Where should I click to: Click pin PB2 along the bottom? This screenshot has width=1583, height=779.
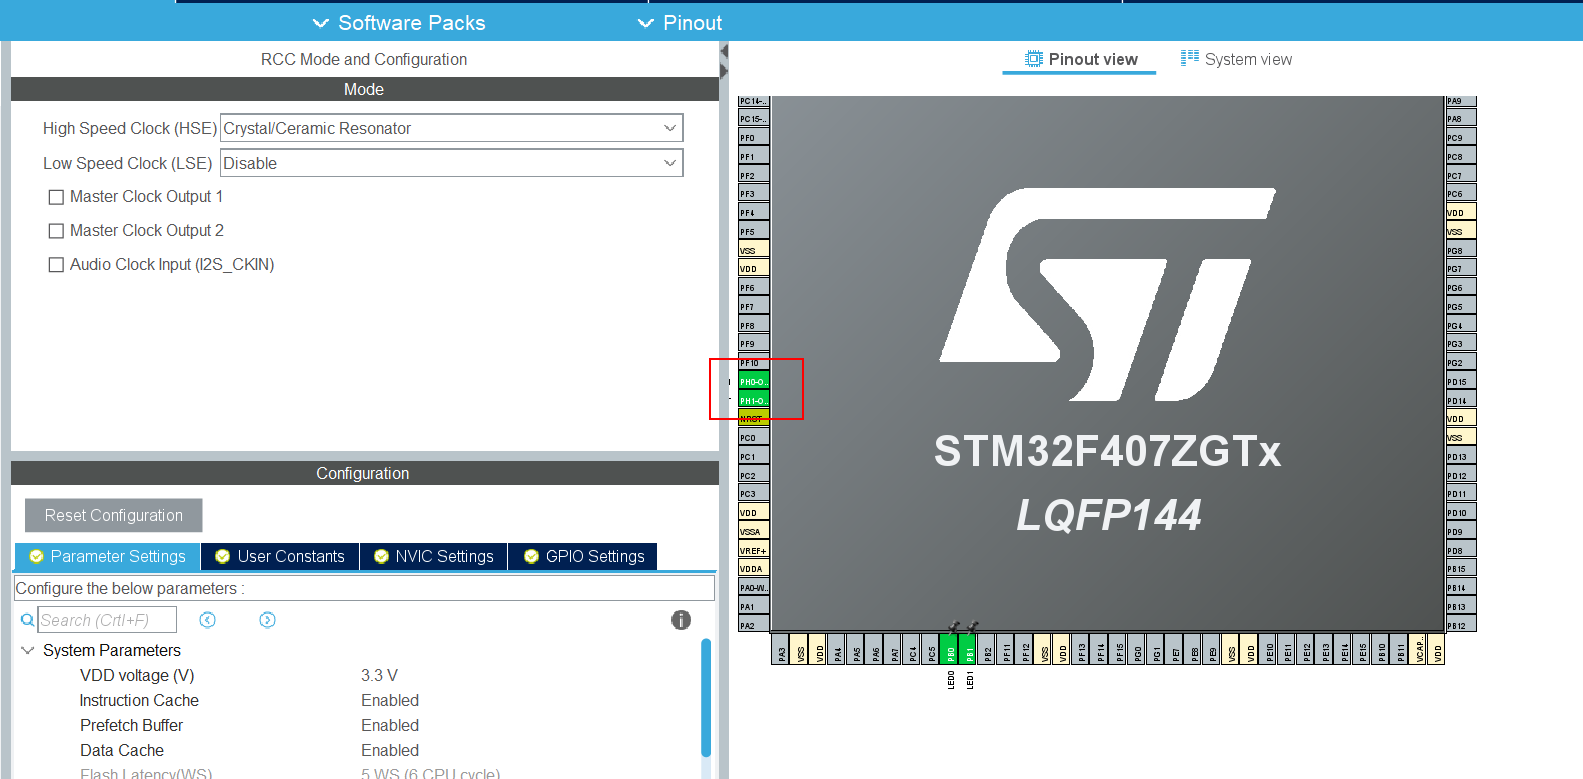point(987,649)
